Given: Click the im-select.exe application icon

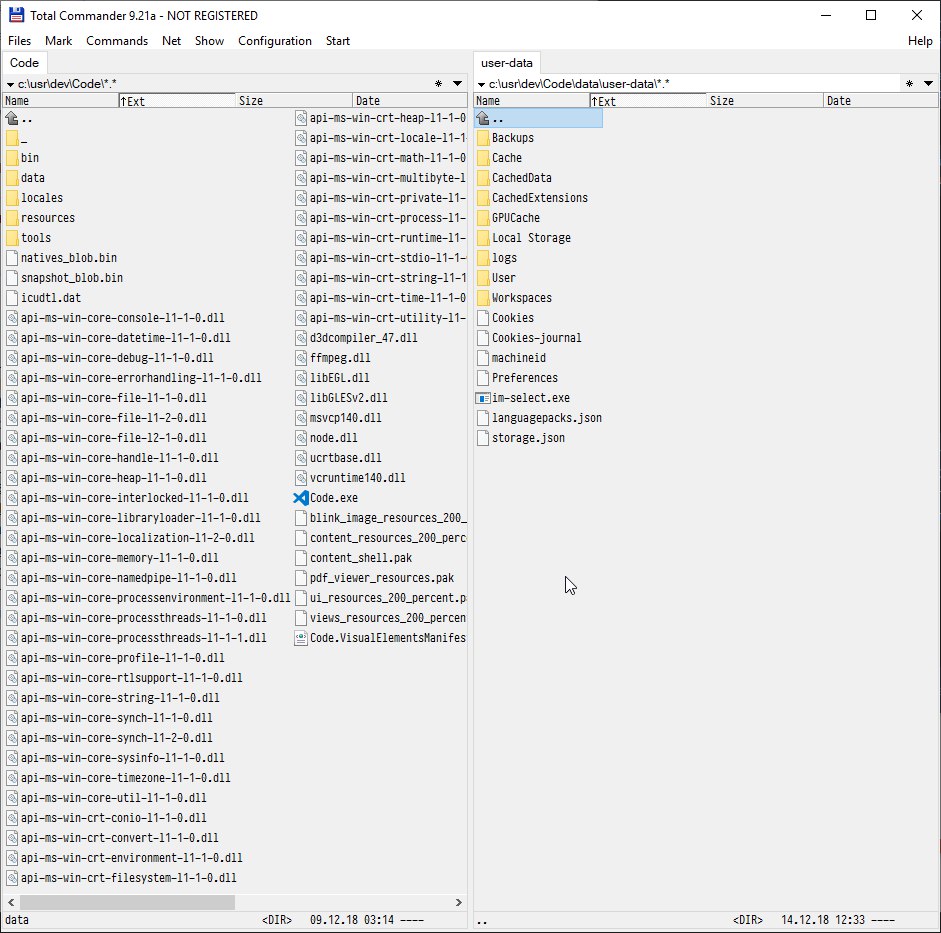Looking at the screenshot, I should 483,398.
